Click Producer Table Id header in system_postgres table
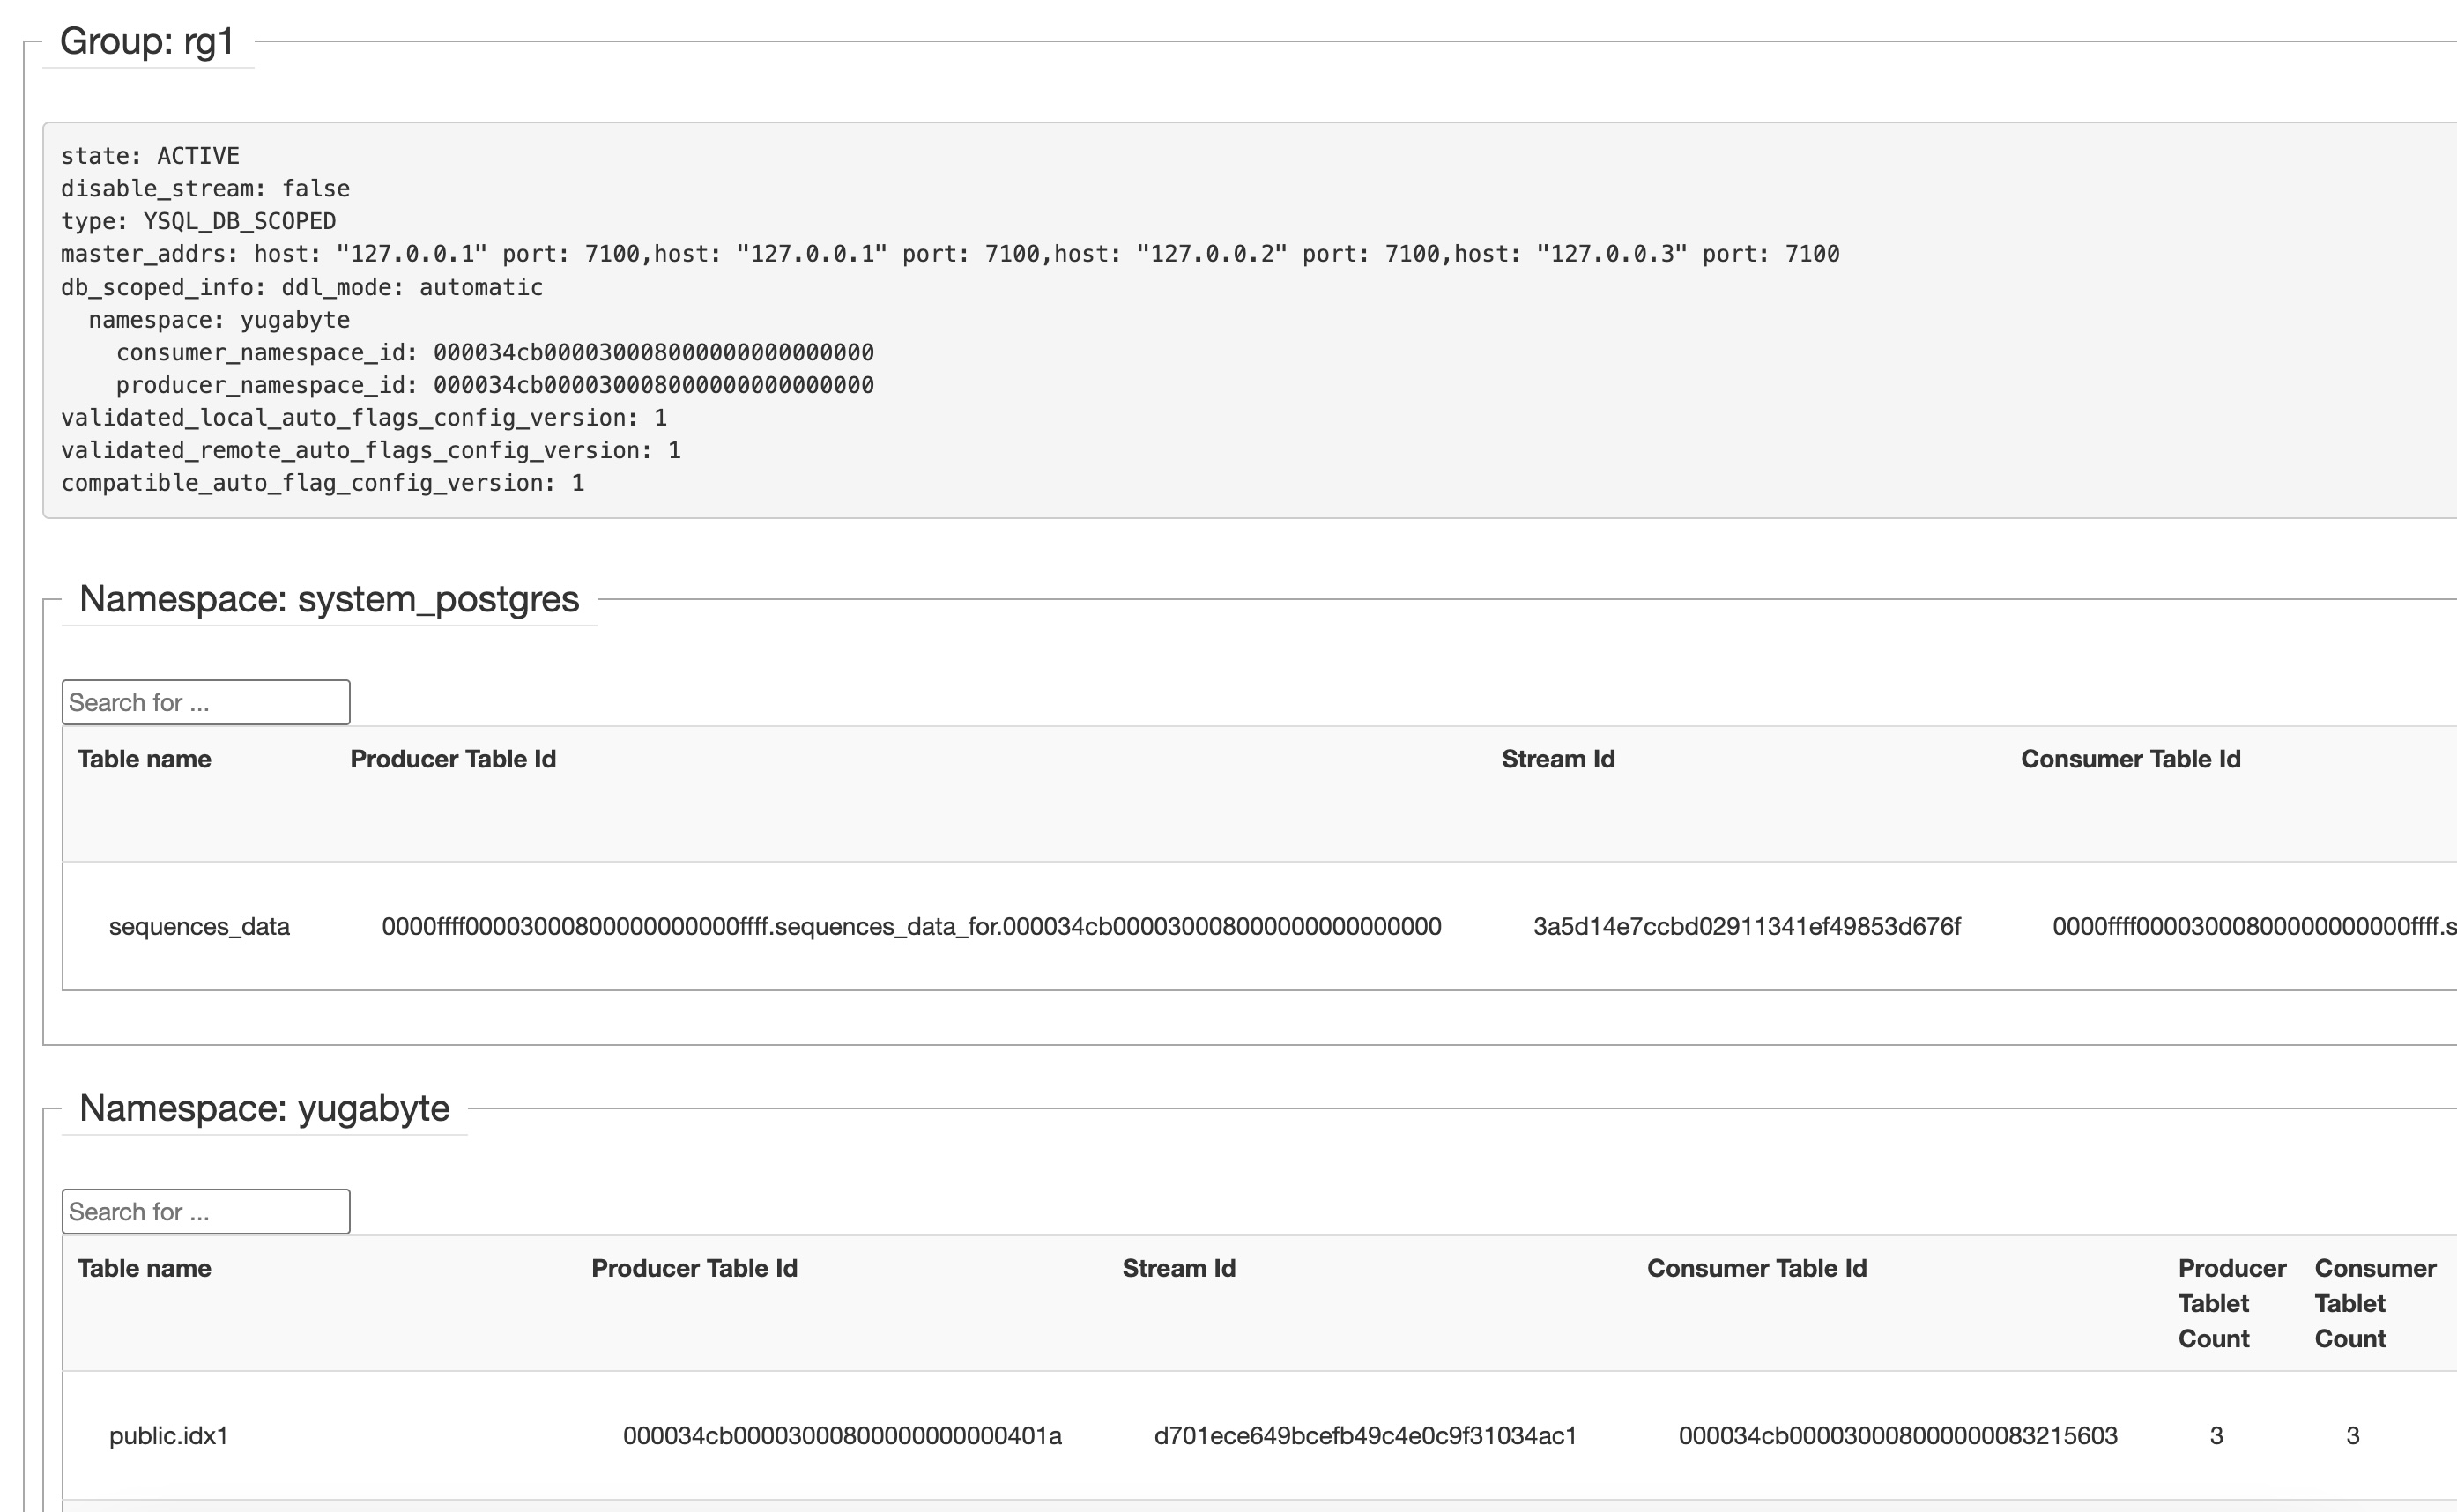Viewport: 2457px width, 1512px height. pos(453,759)
